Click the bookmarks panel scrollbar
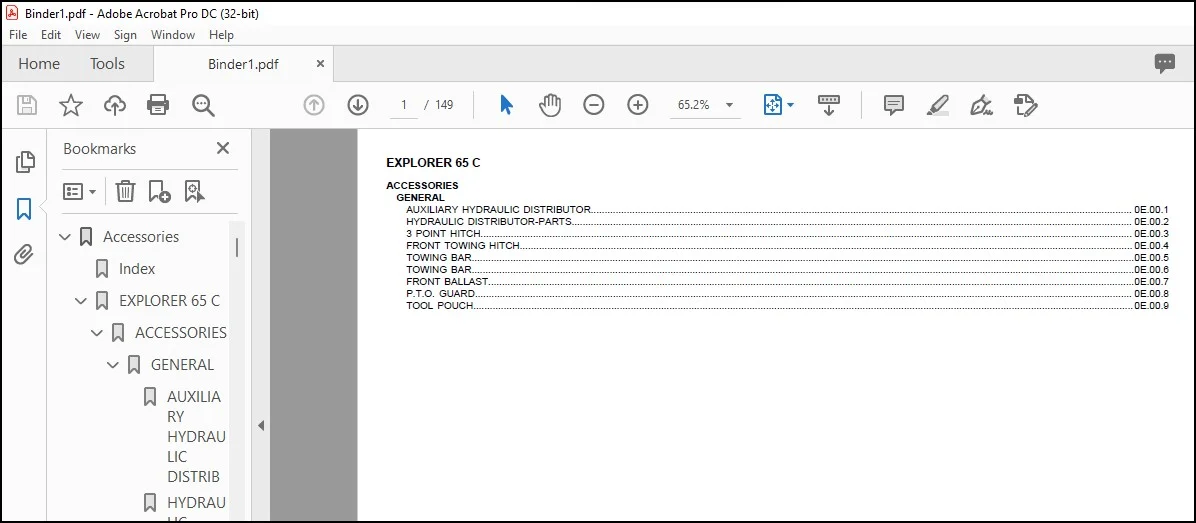The image size is (1196, 523). point(236,248)
